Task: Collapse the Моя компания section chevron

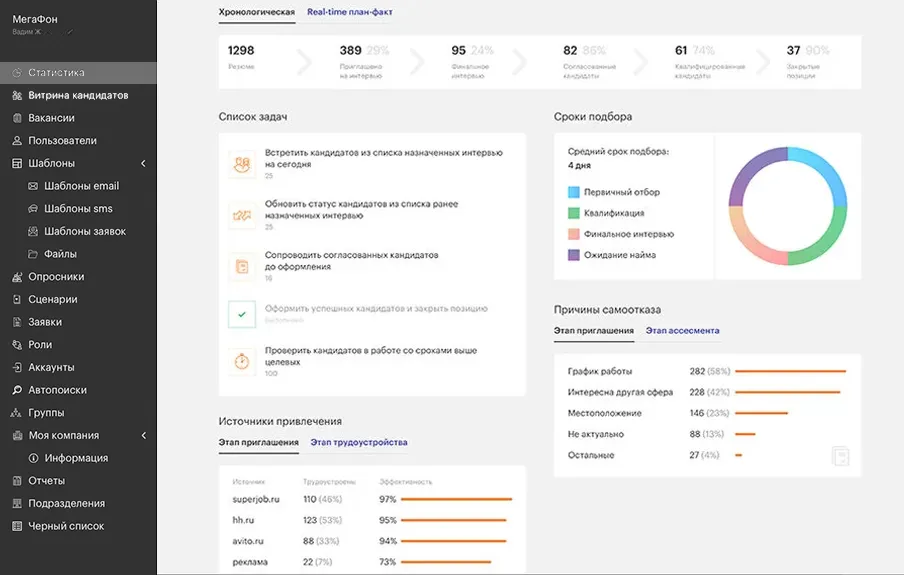Action: pyautogui.click(x=143, y=435)
